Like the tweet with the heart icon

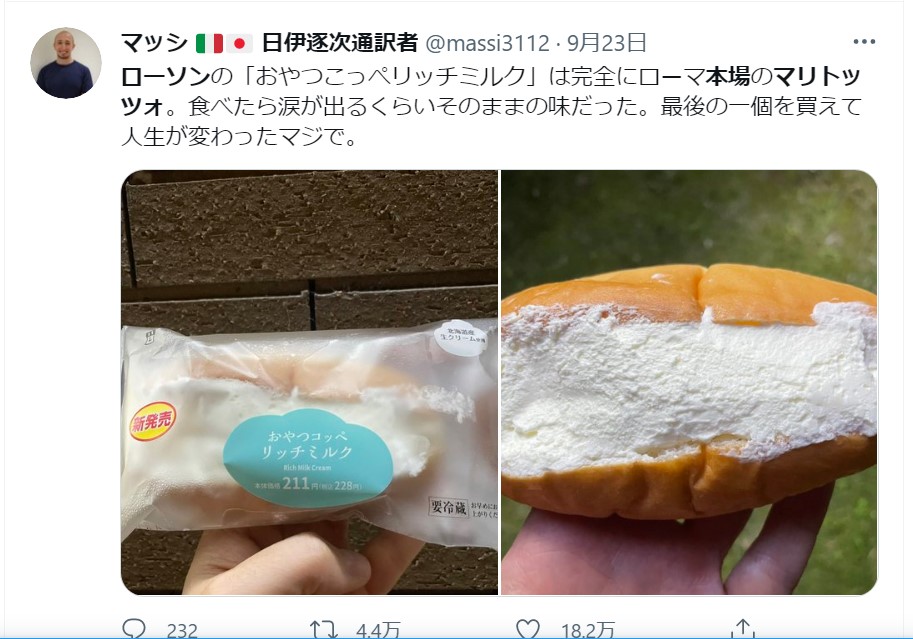pyautogui.click(x=528, y=629)
